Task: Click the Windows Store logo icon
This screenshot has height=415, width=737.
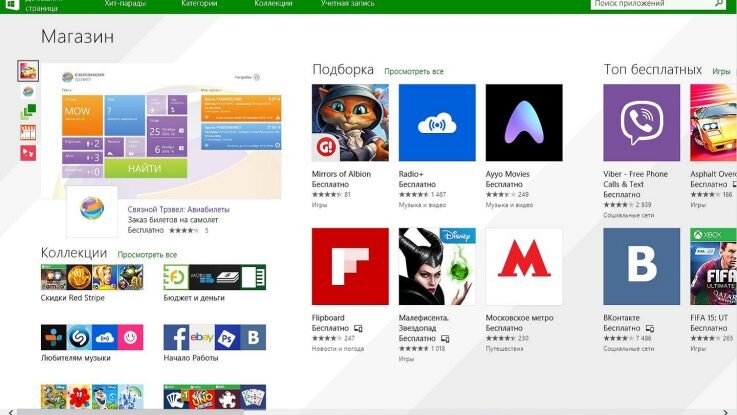Action: click(11, 5)
